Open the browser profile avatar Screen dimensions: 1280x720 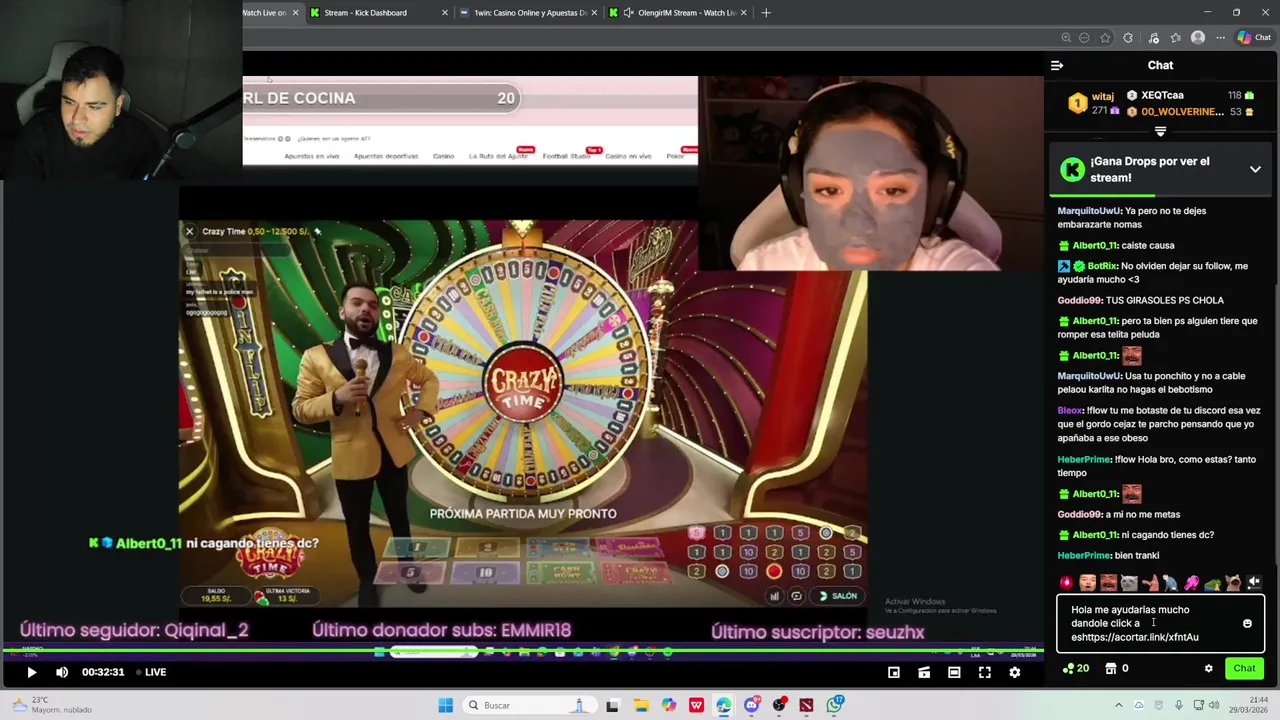1198,38
